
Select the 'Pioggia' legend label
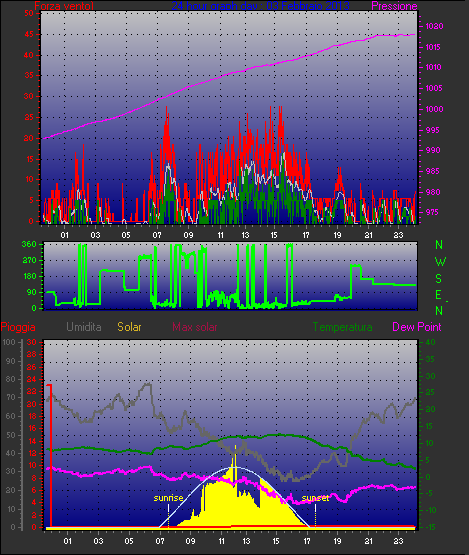(18, 327)
